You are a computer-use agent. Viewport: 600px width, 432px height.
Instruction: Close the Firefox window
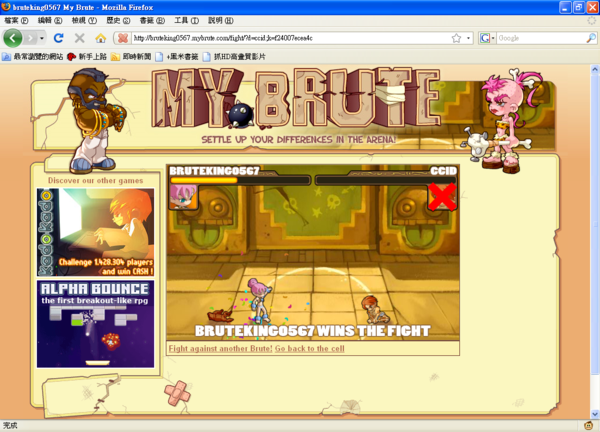(592, 7)
